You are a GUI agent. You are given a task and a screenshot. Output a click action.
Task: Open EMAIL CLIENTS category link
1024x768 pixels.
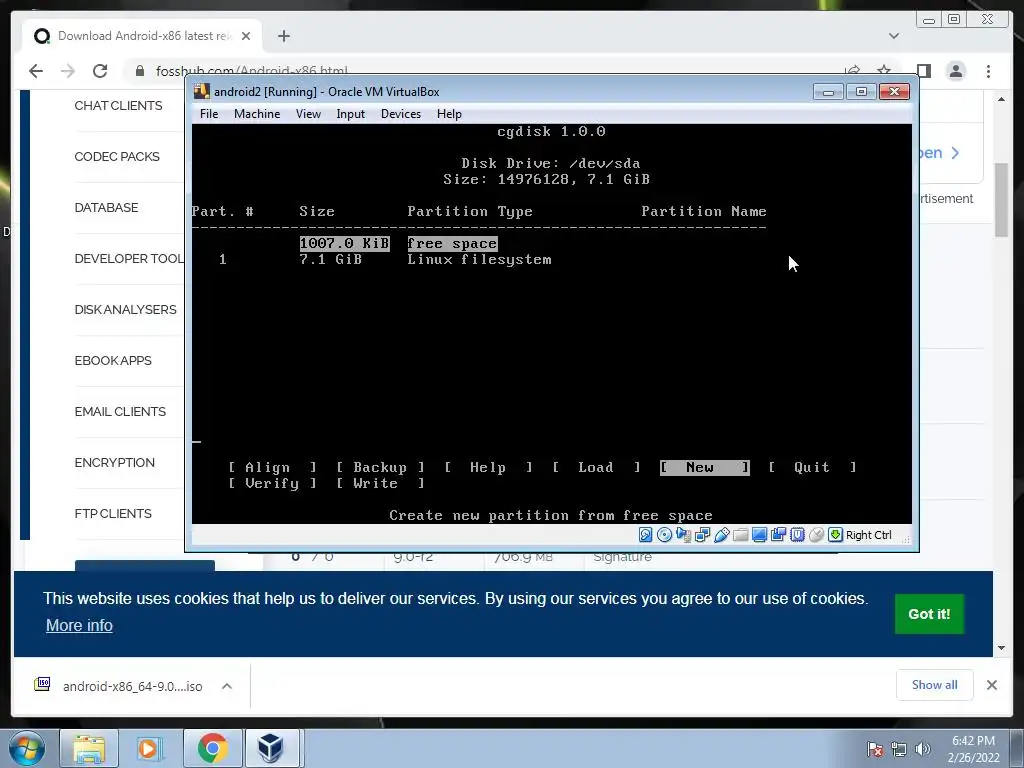[x=120, y=411]
